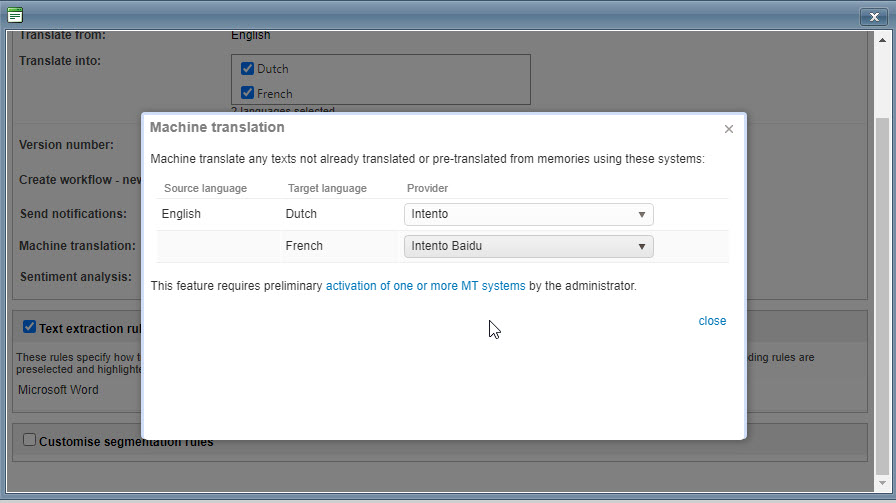
Task: Click the scrollbar down arrow
Action: point(881,484)
